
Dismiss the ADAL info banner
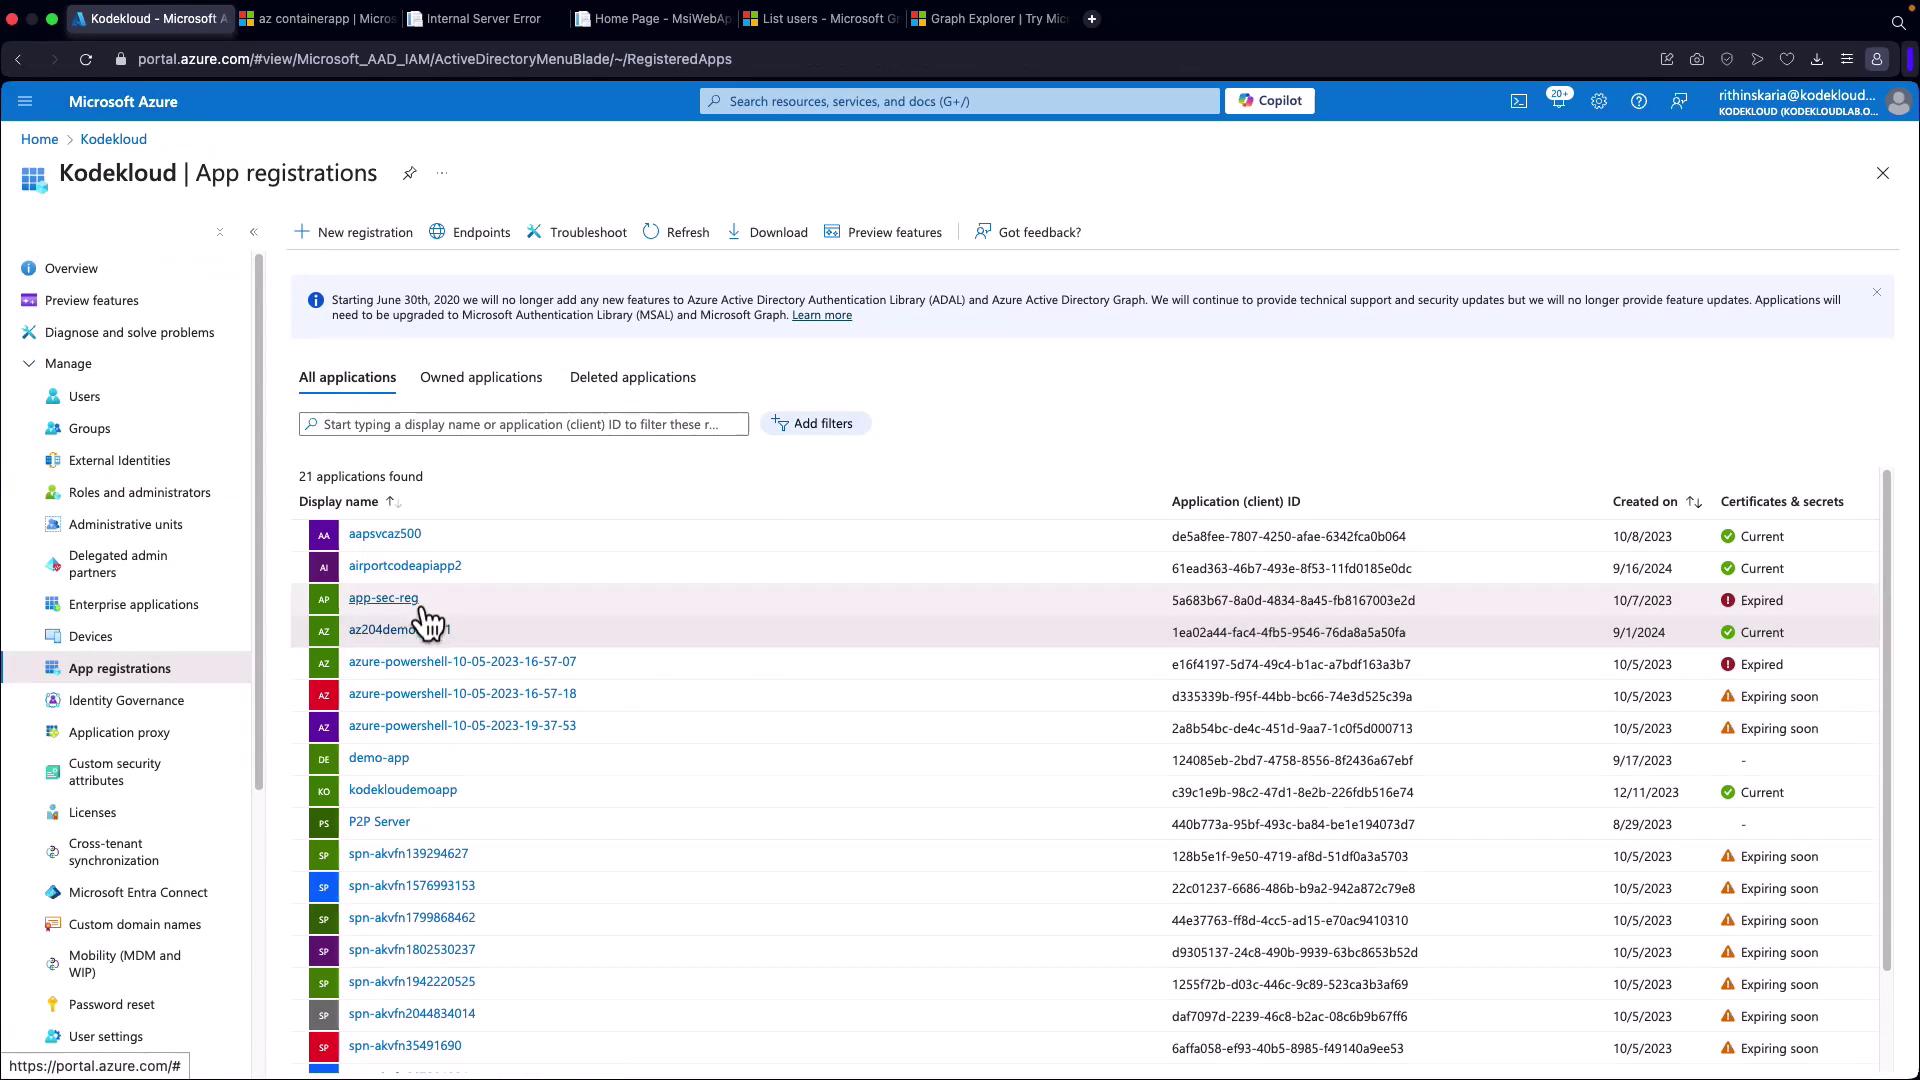point(1876,293)
